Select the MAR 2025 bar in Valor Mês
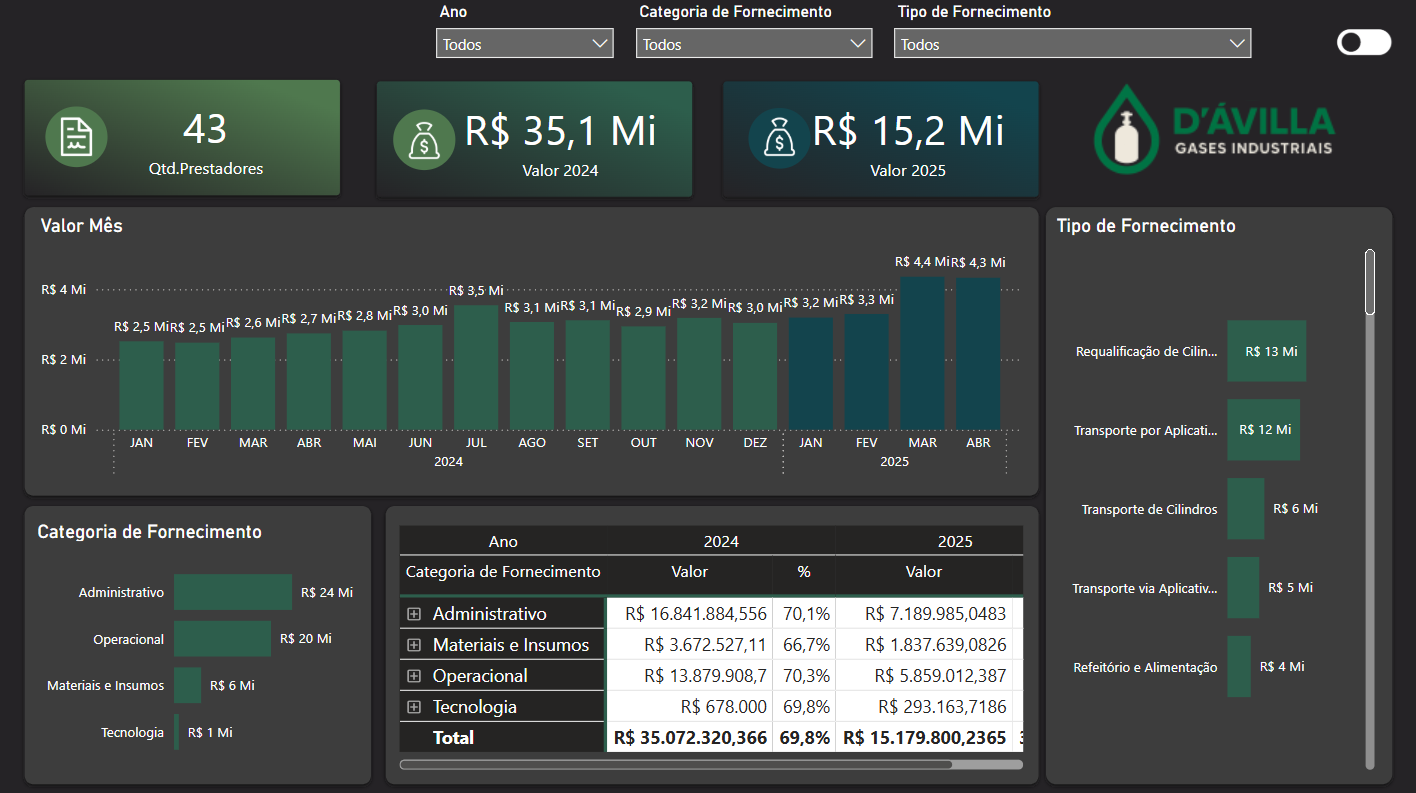1416x793 pixels. 922,353
